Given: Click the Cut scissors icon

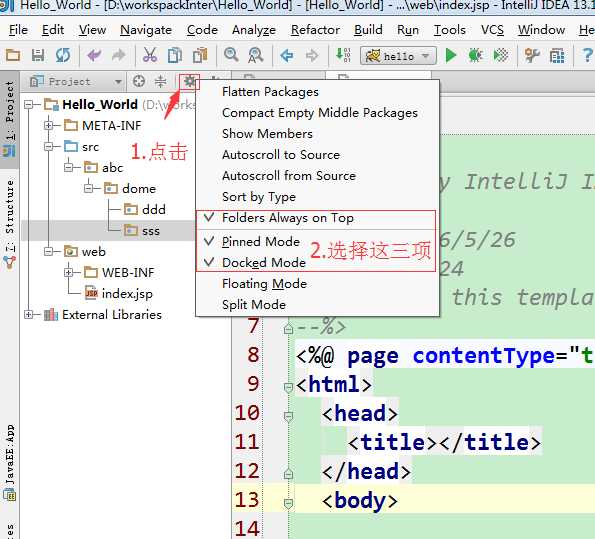Looking at the screenshot, I should pos(150,55).
